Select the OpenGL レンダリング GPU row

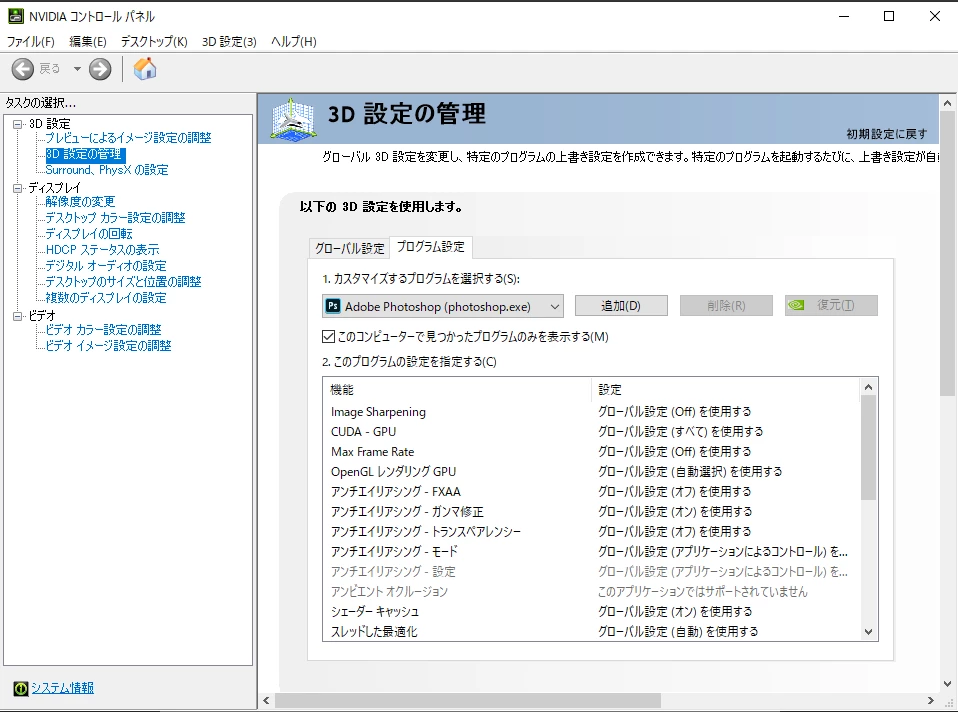[x=591, y=472]
